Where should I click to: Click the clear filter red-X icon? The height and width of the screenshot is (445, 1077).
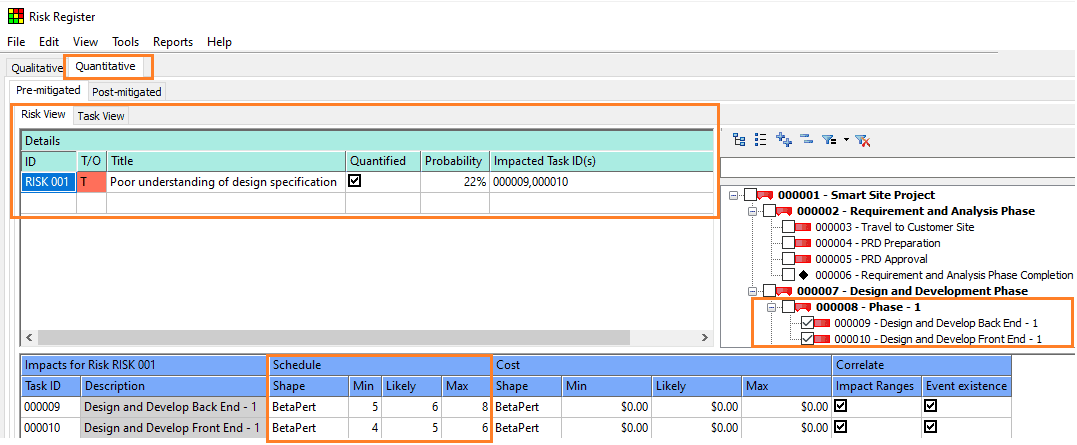(x=863, y=140)
